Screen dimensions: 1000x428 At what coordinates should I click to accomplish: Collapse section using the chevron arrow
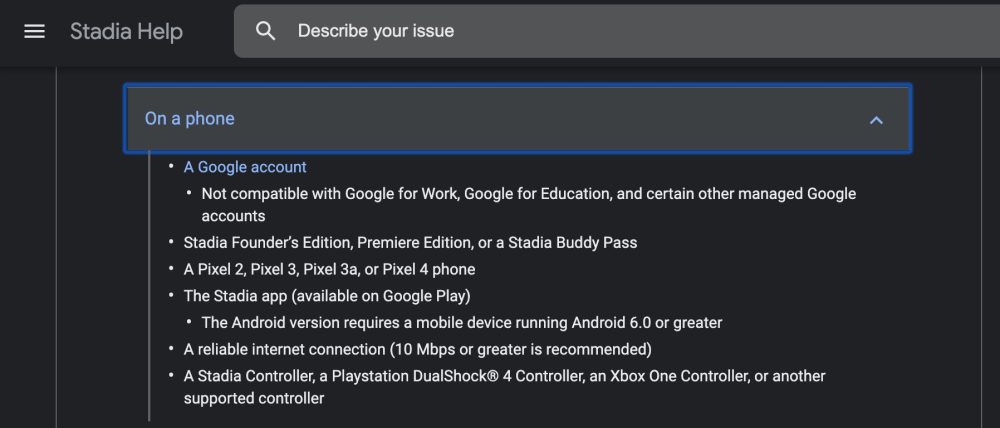click(x=876, y=120)
